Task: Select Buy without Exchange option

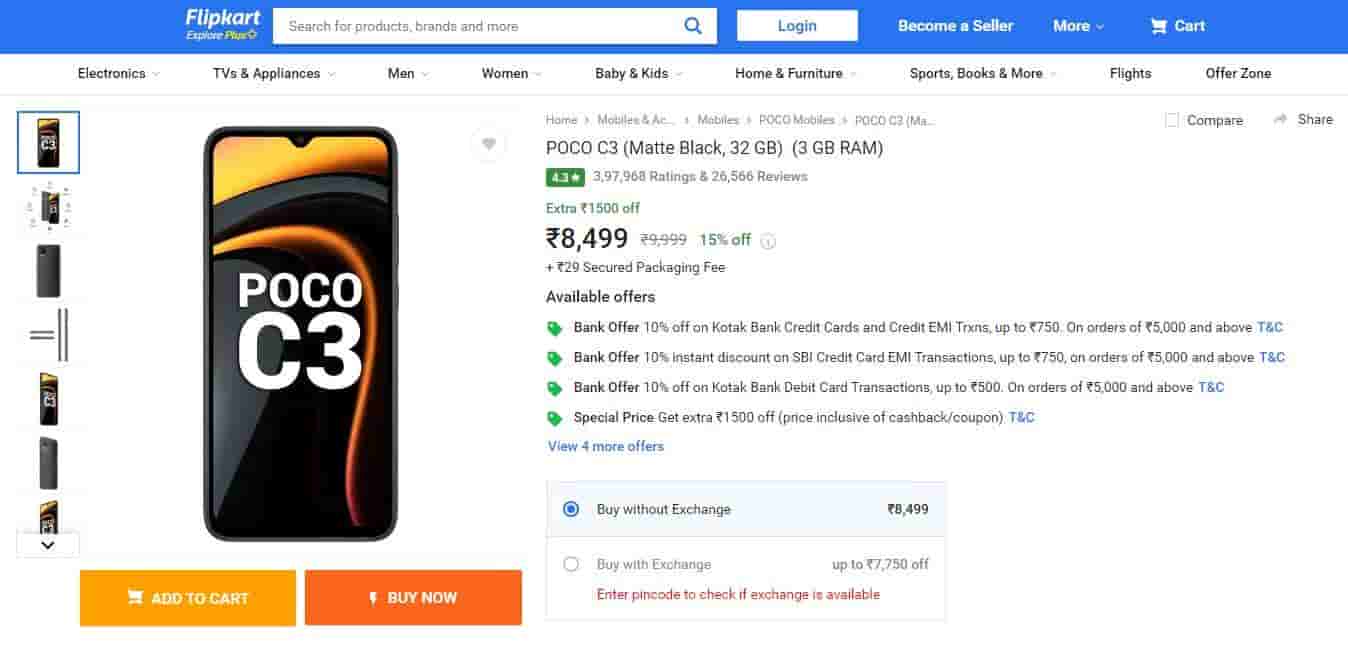Action: pos(571,509)
